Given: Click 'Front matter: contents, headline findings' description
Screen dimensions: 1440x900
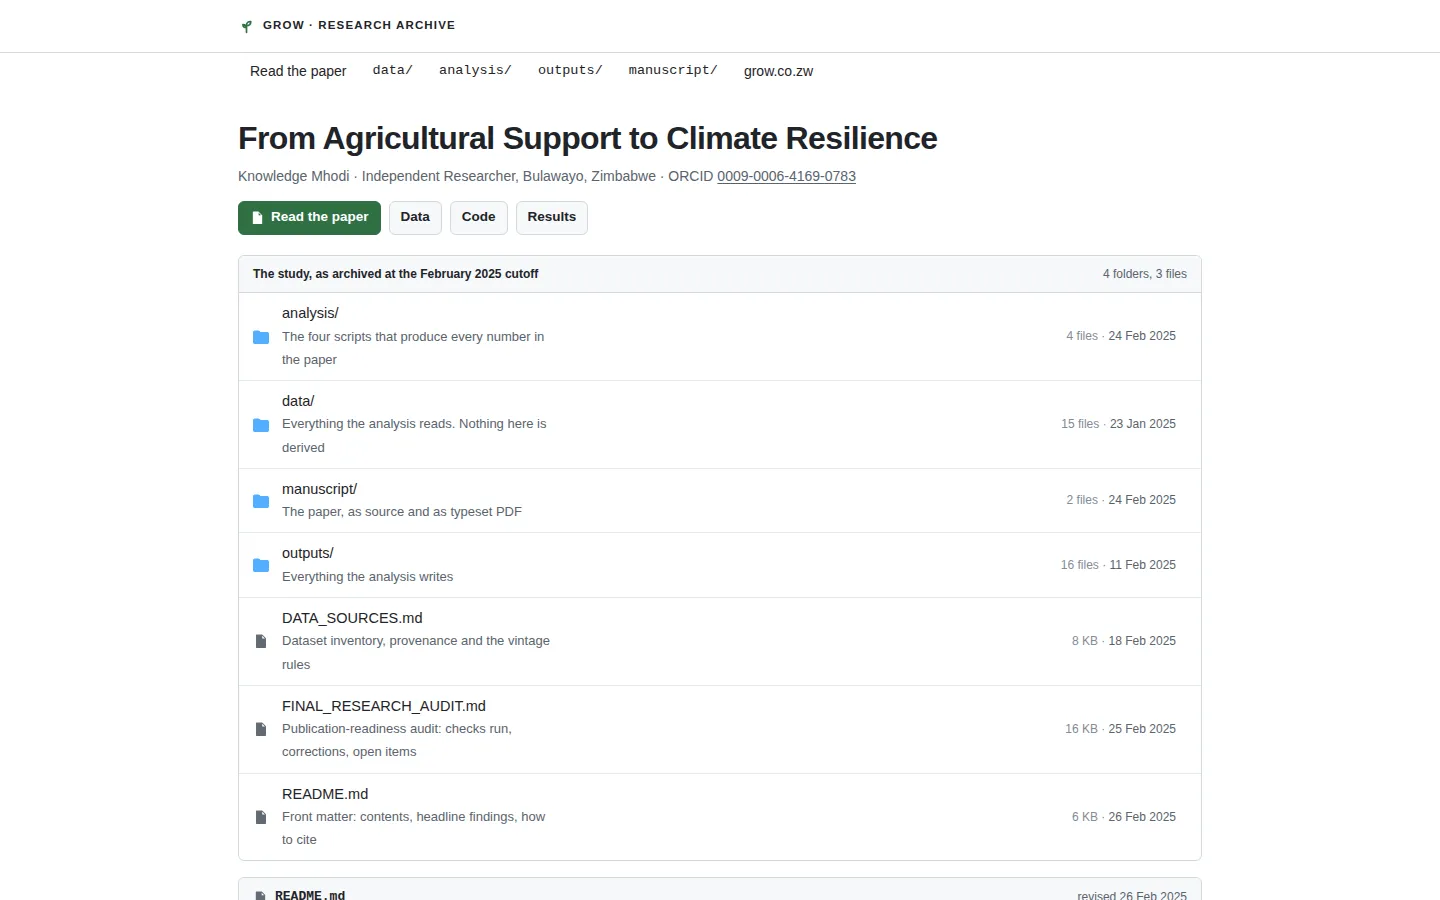Looking at the screenshot, I should point(413,828).
